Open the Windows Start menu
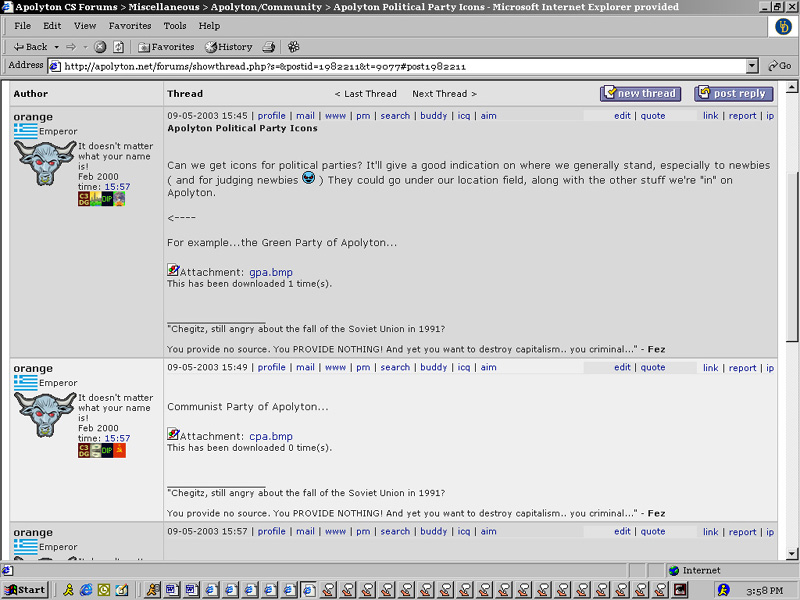 (x=25, y=589)
